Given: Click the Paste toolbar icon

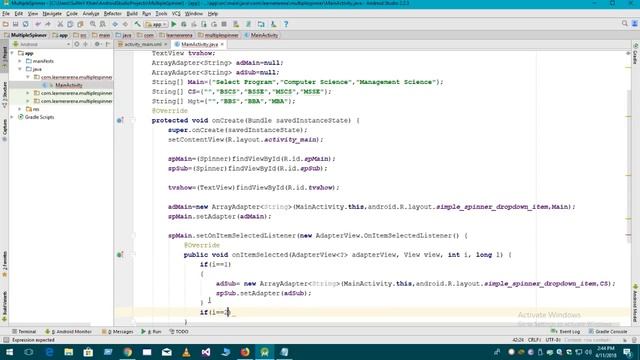Looking at the screenshot, I should (80, 24).
